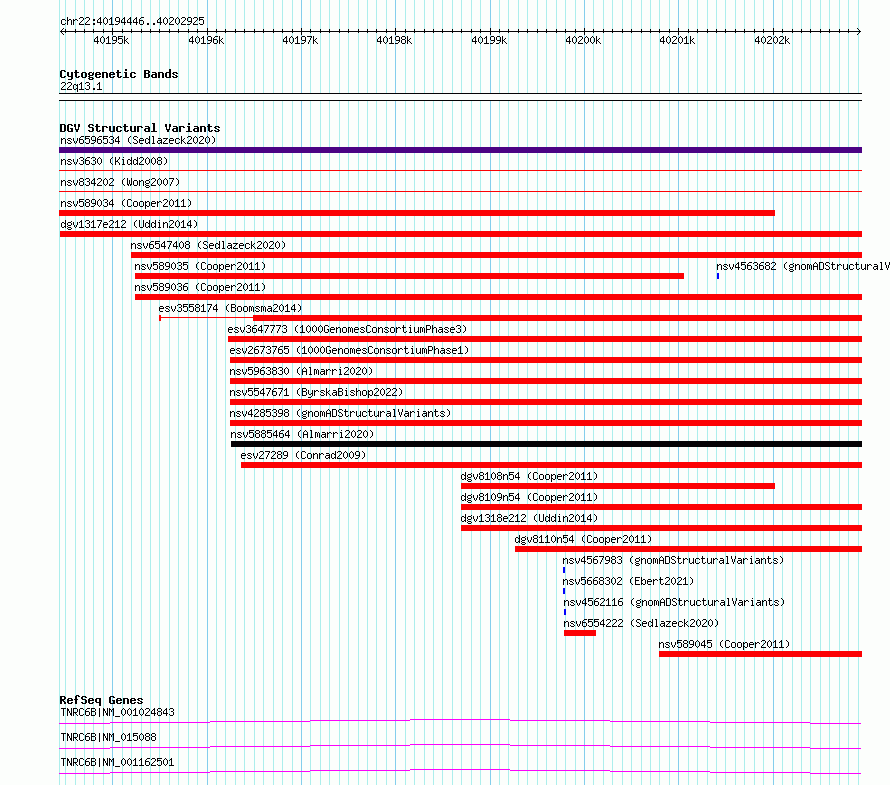The height and width of the screenshot is (785, 890).
Task: Click the RefSeq Genes track title
Action: click(x=101, y=700)
